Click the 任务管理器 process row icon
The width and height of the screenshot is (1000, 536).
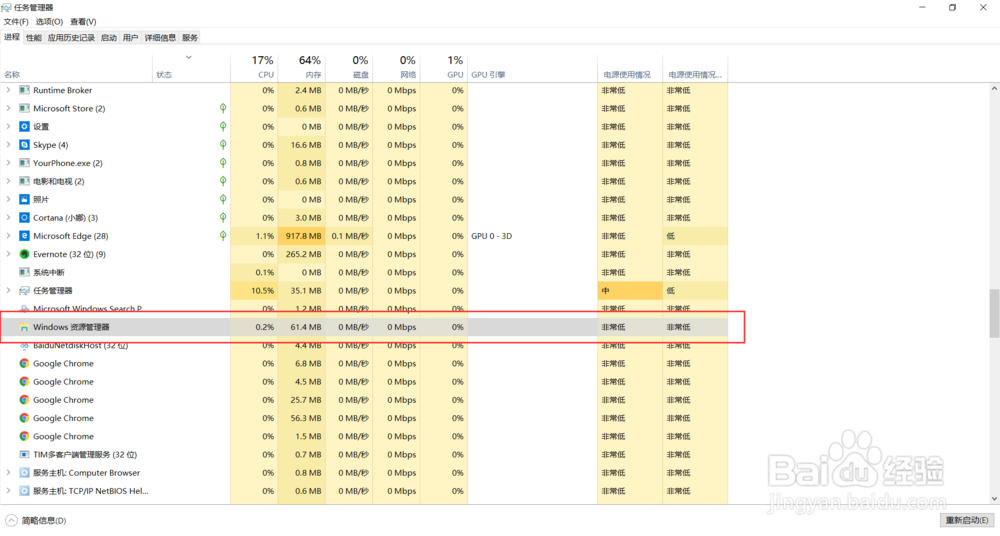[24, 290]
